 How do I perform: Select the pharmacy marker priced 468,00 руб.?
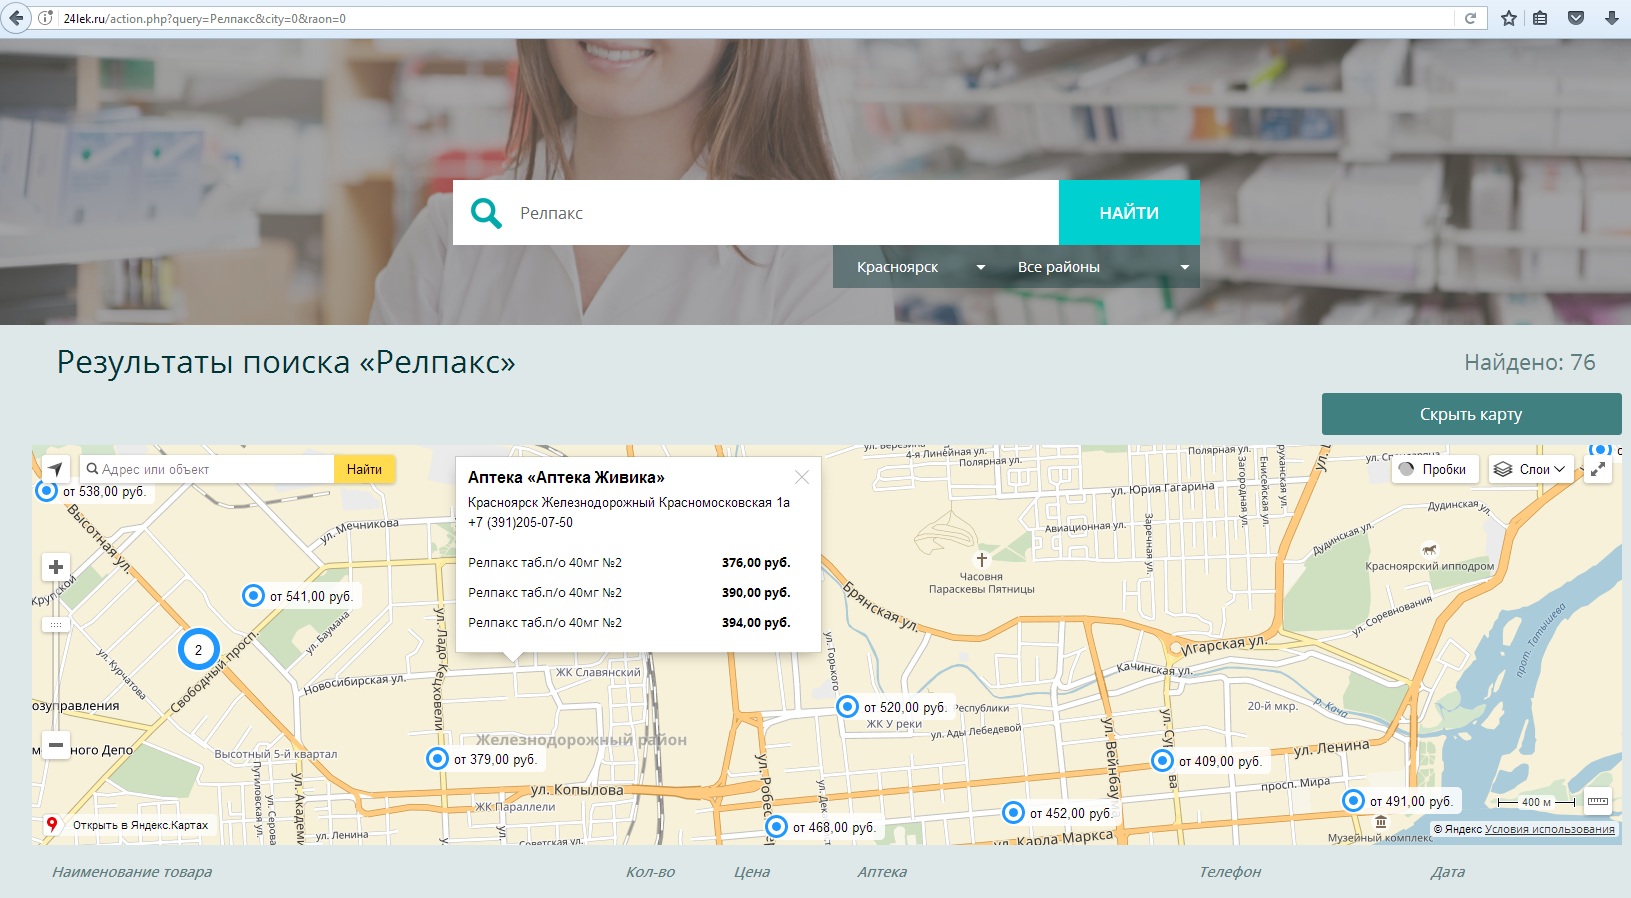pyautogui.click(x=776, y=827)
